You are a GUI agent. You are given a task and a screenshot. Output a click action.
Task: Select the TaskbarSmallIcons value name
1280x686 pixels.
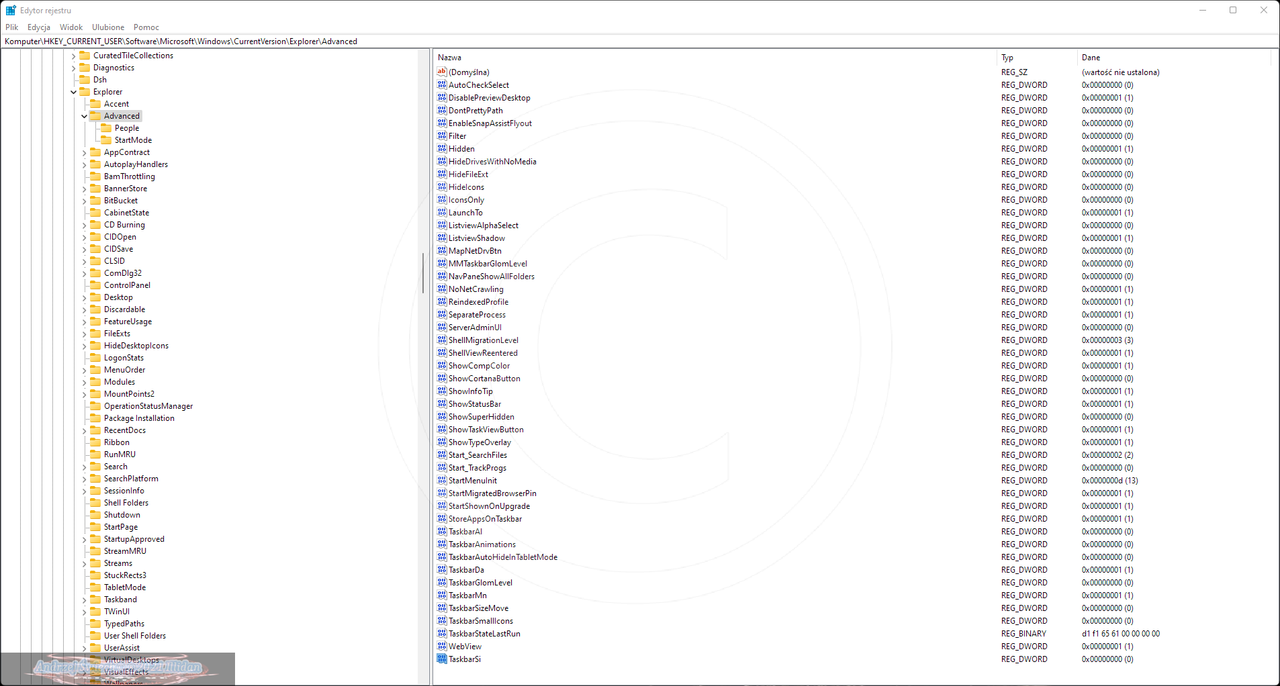click(480, 621)
